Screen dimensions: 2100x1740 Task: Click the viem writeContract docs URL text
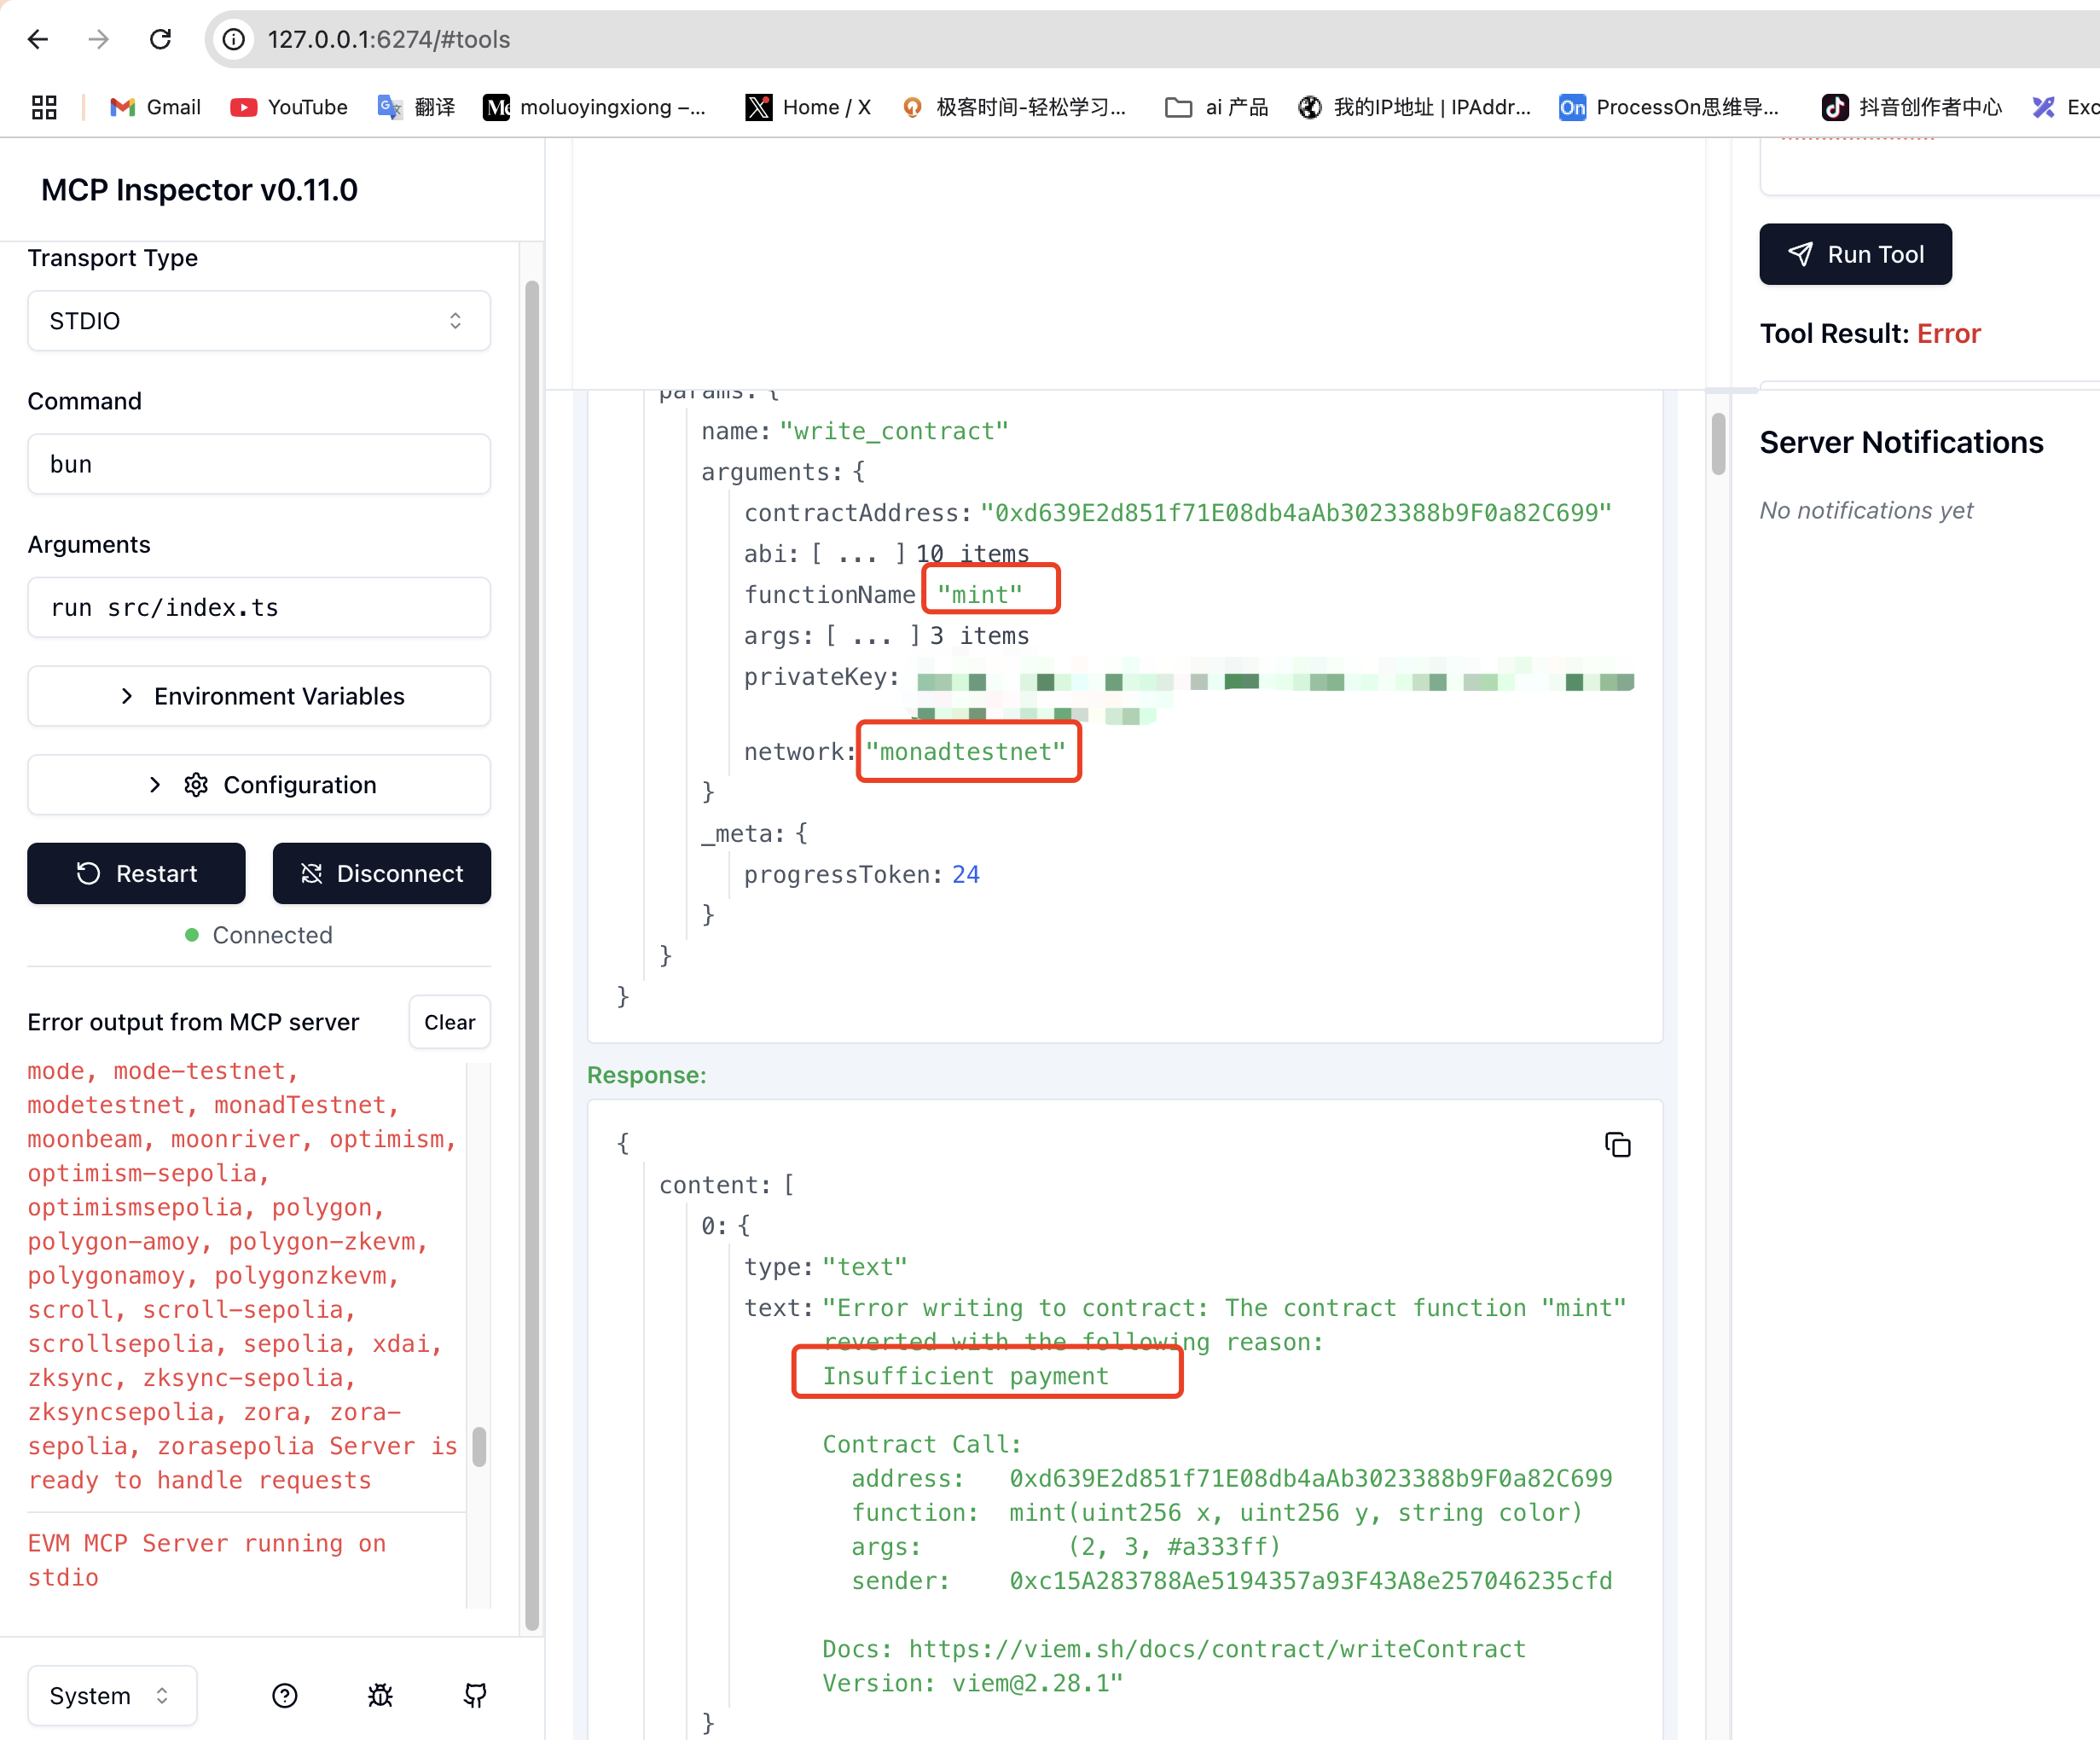click(x=1217, y=1649)
